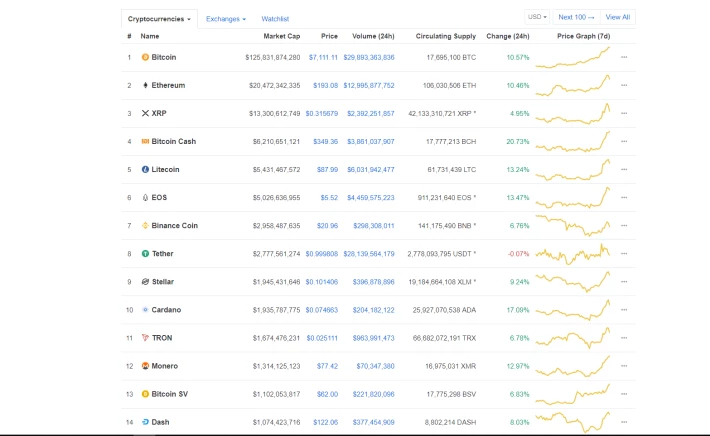
Task: Click the Tether logo icon
Action: point(145,254)
